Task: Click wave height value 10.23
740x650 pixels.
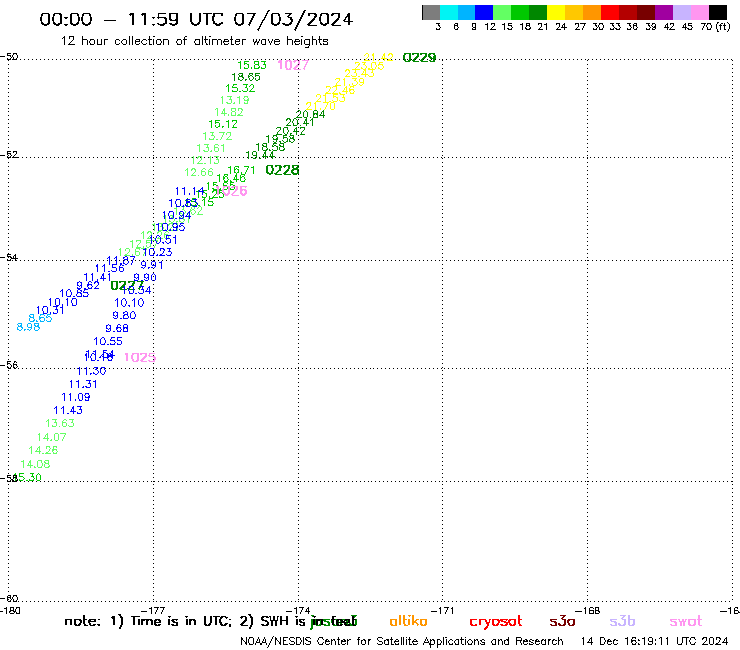Action: coord(158,252)
